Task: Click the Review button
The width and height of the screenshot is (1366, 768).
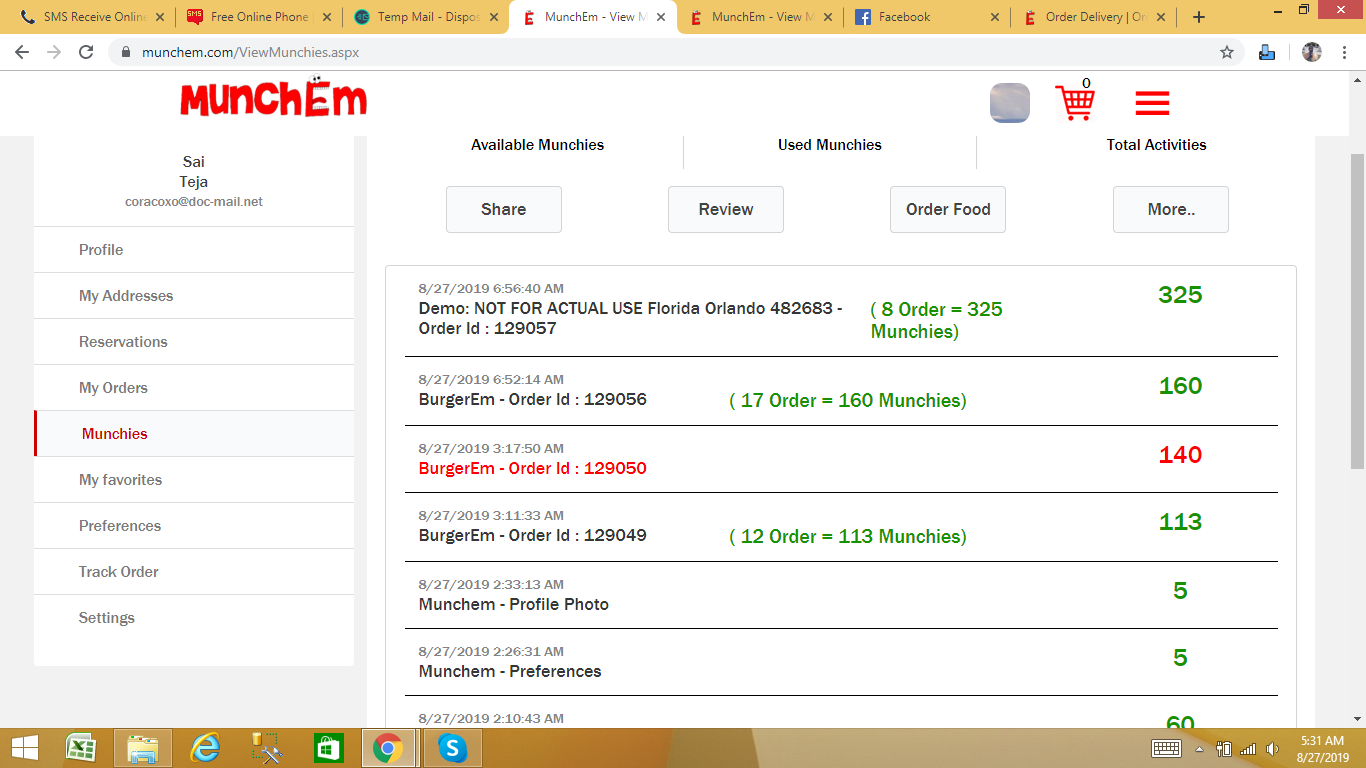Action: point(725,209)
